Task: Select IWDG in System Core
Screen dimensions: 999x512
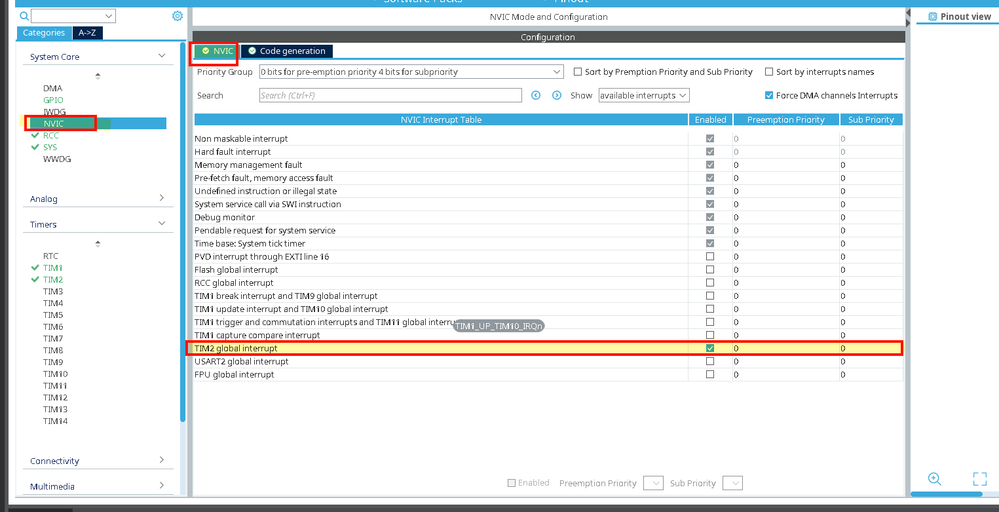Action: pos(54,111)
